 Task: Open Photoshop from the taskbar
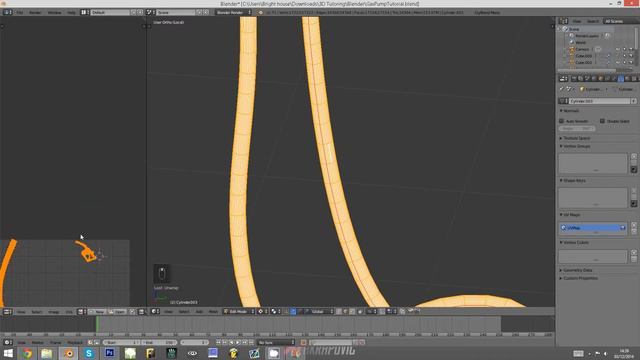click(109, 353)
